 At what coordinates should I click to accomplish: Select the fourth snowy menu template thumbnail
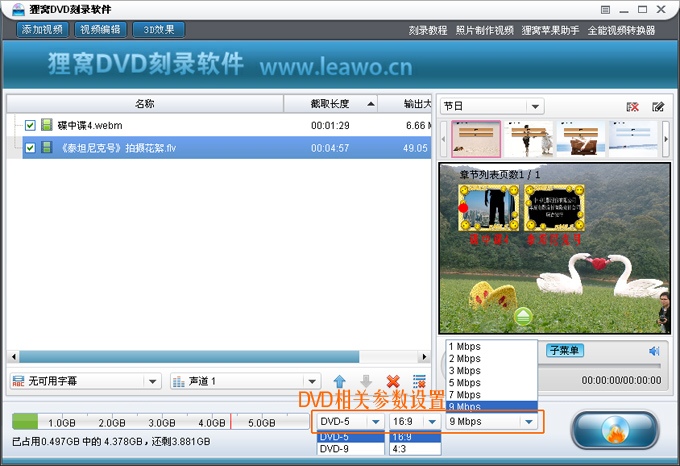(633, 139)
